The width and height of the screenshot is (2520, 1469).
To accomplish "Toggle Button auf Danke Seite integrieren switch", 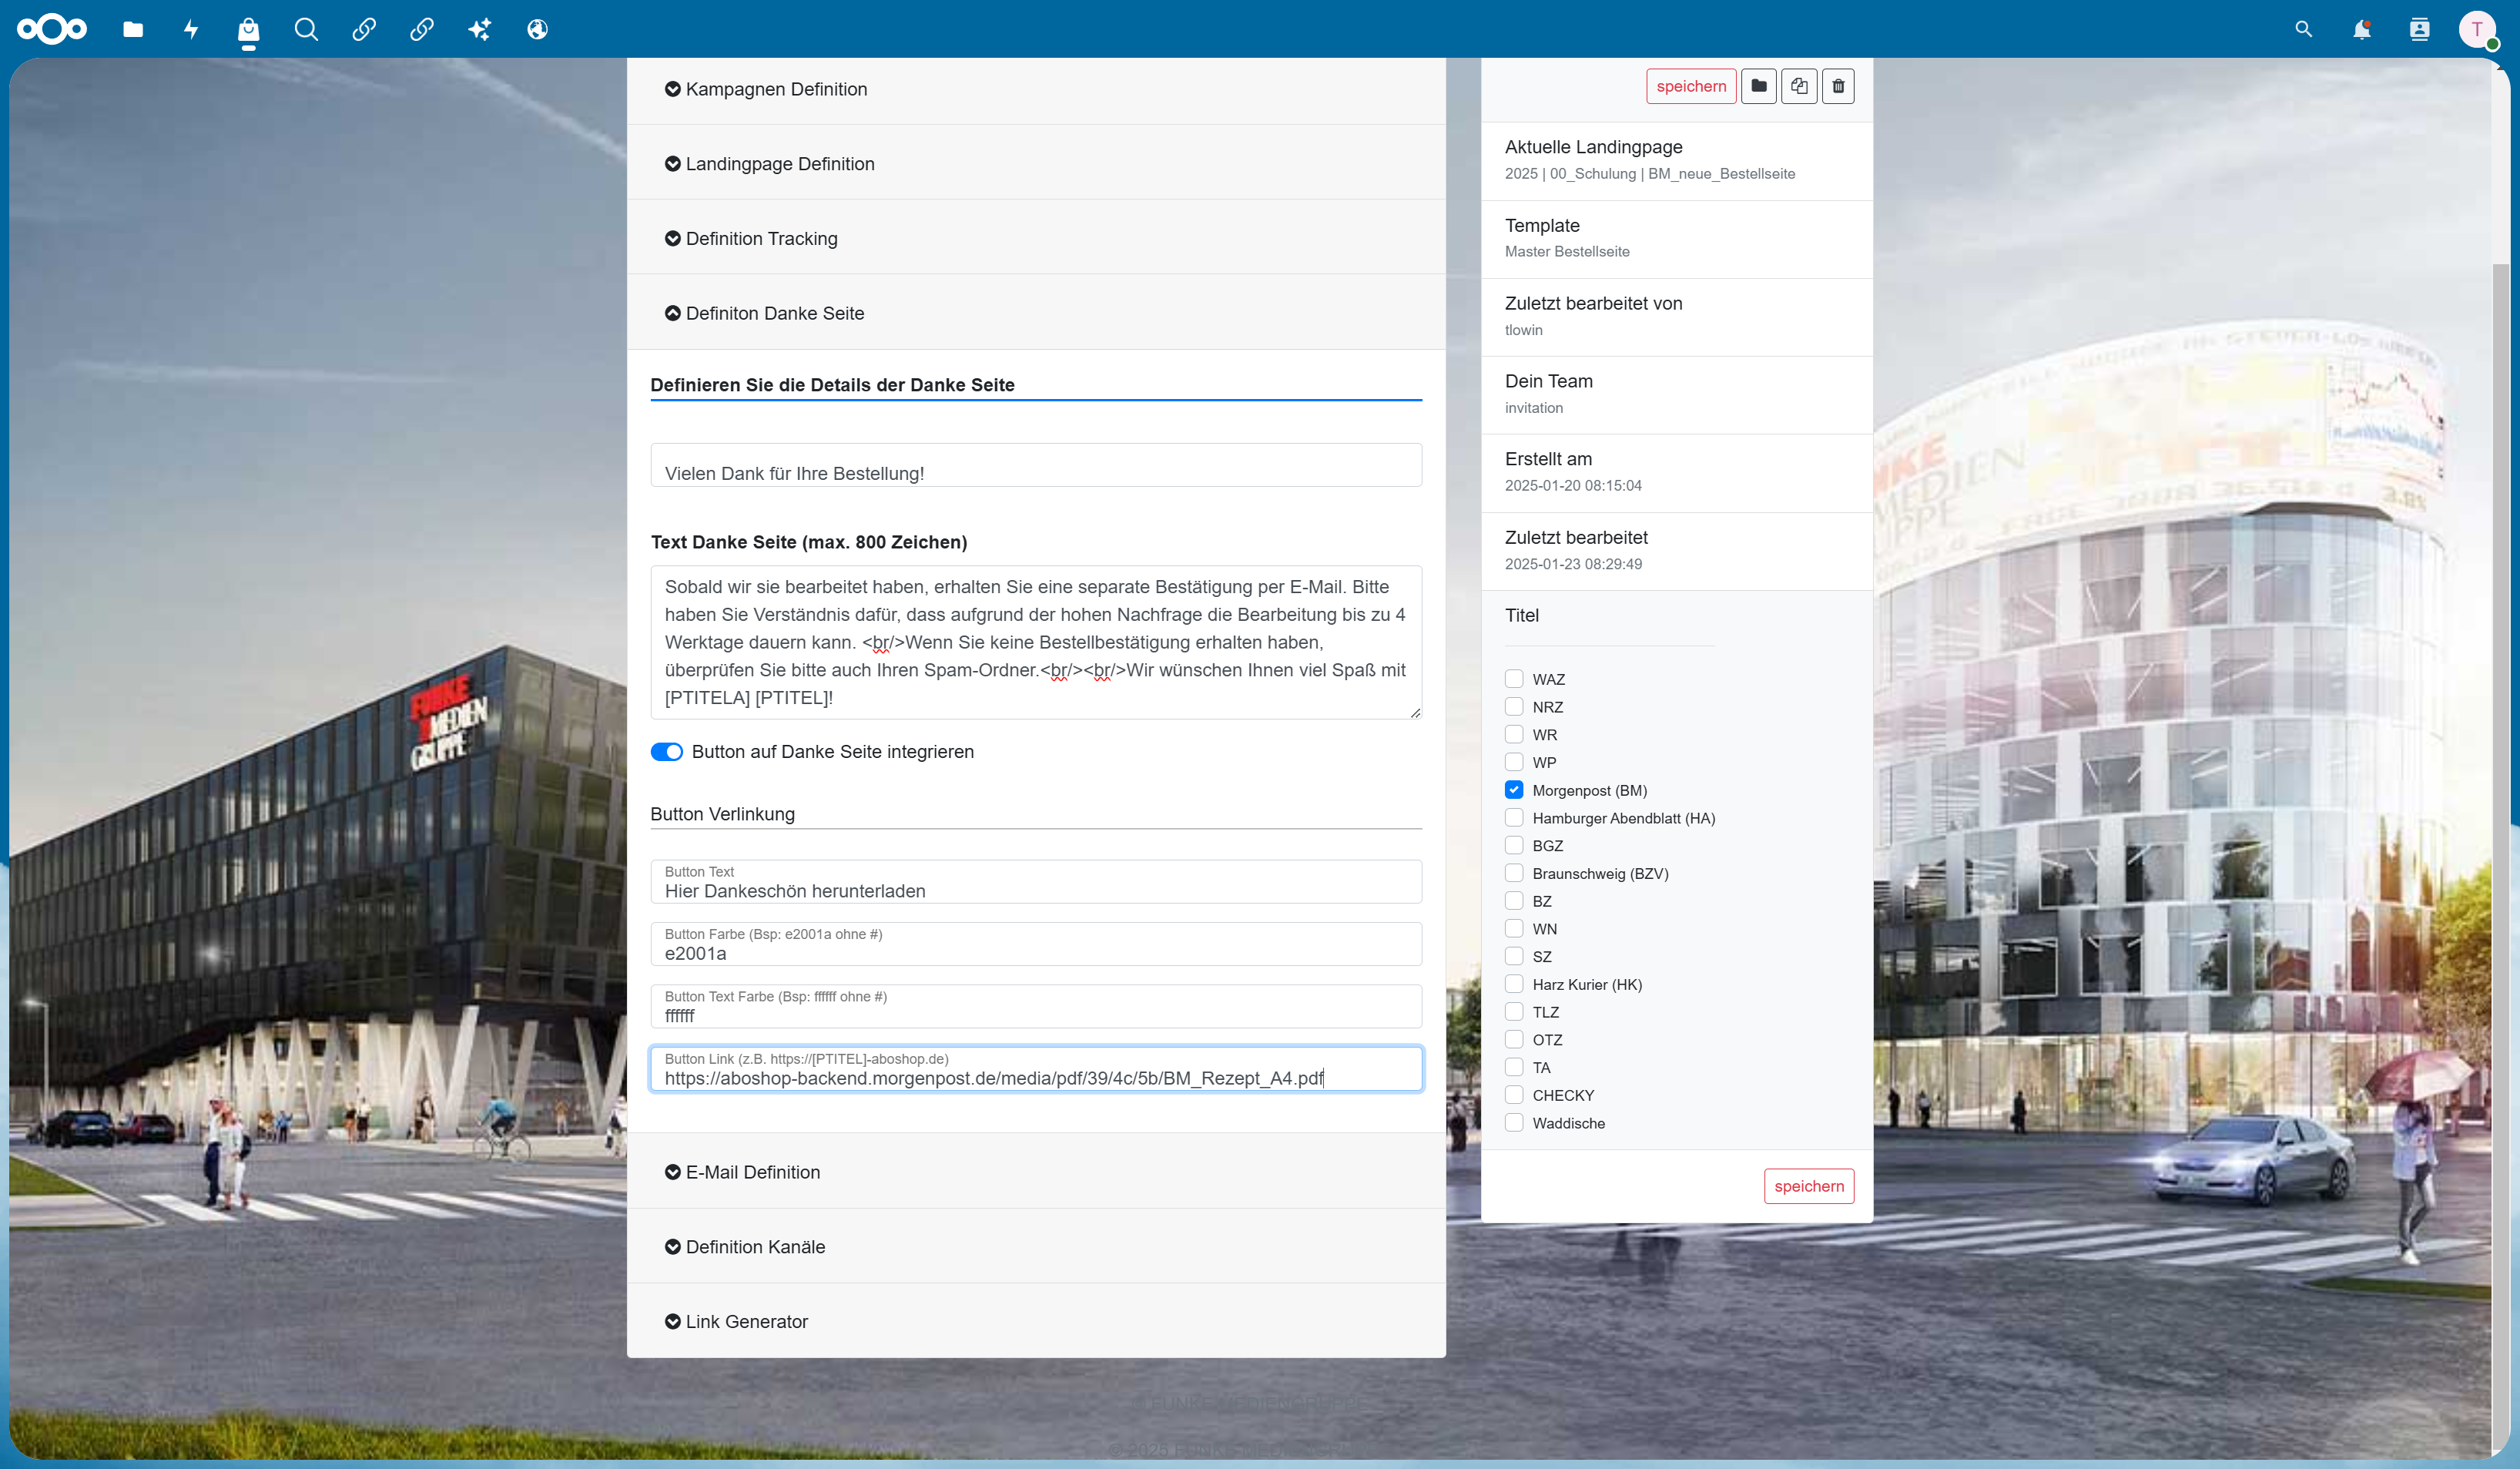I will click(667, 752).
